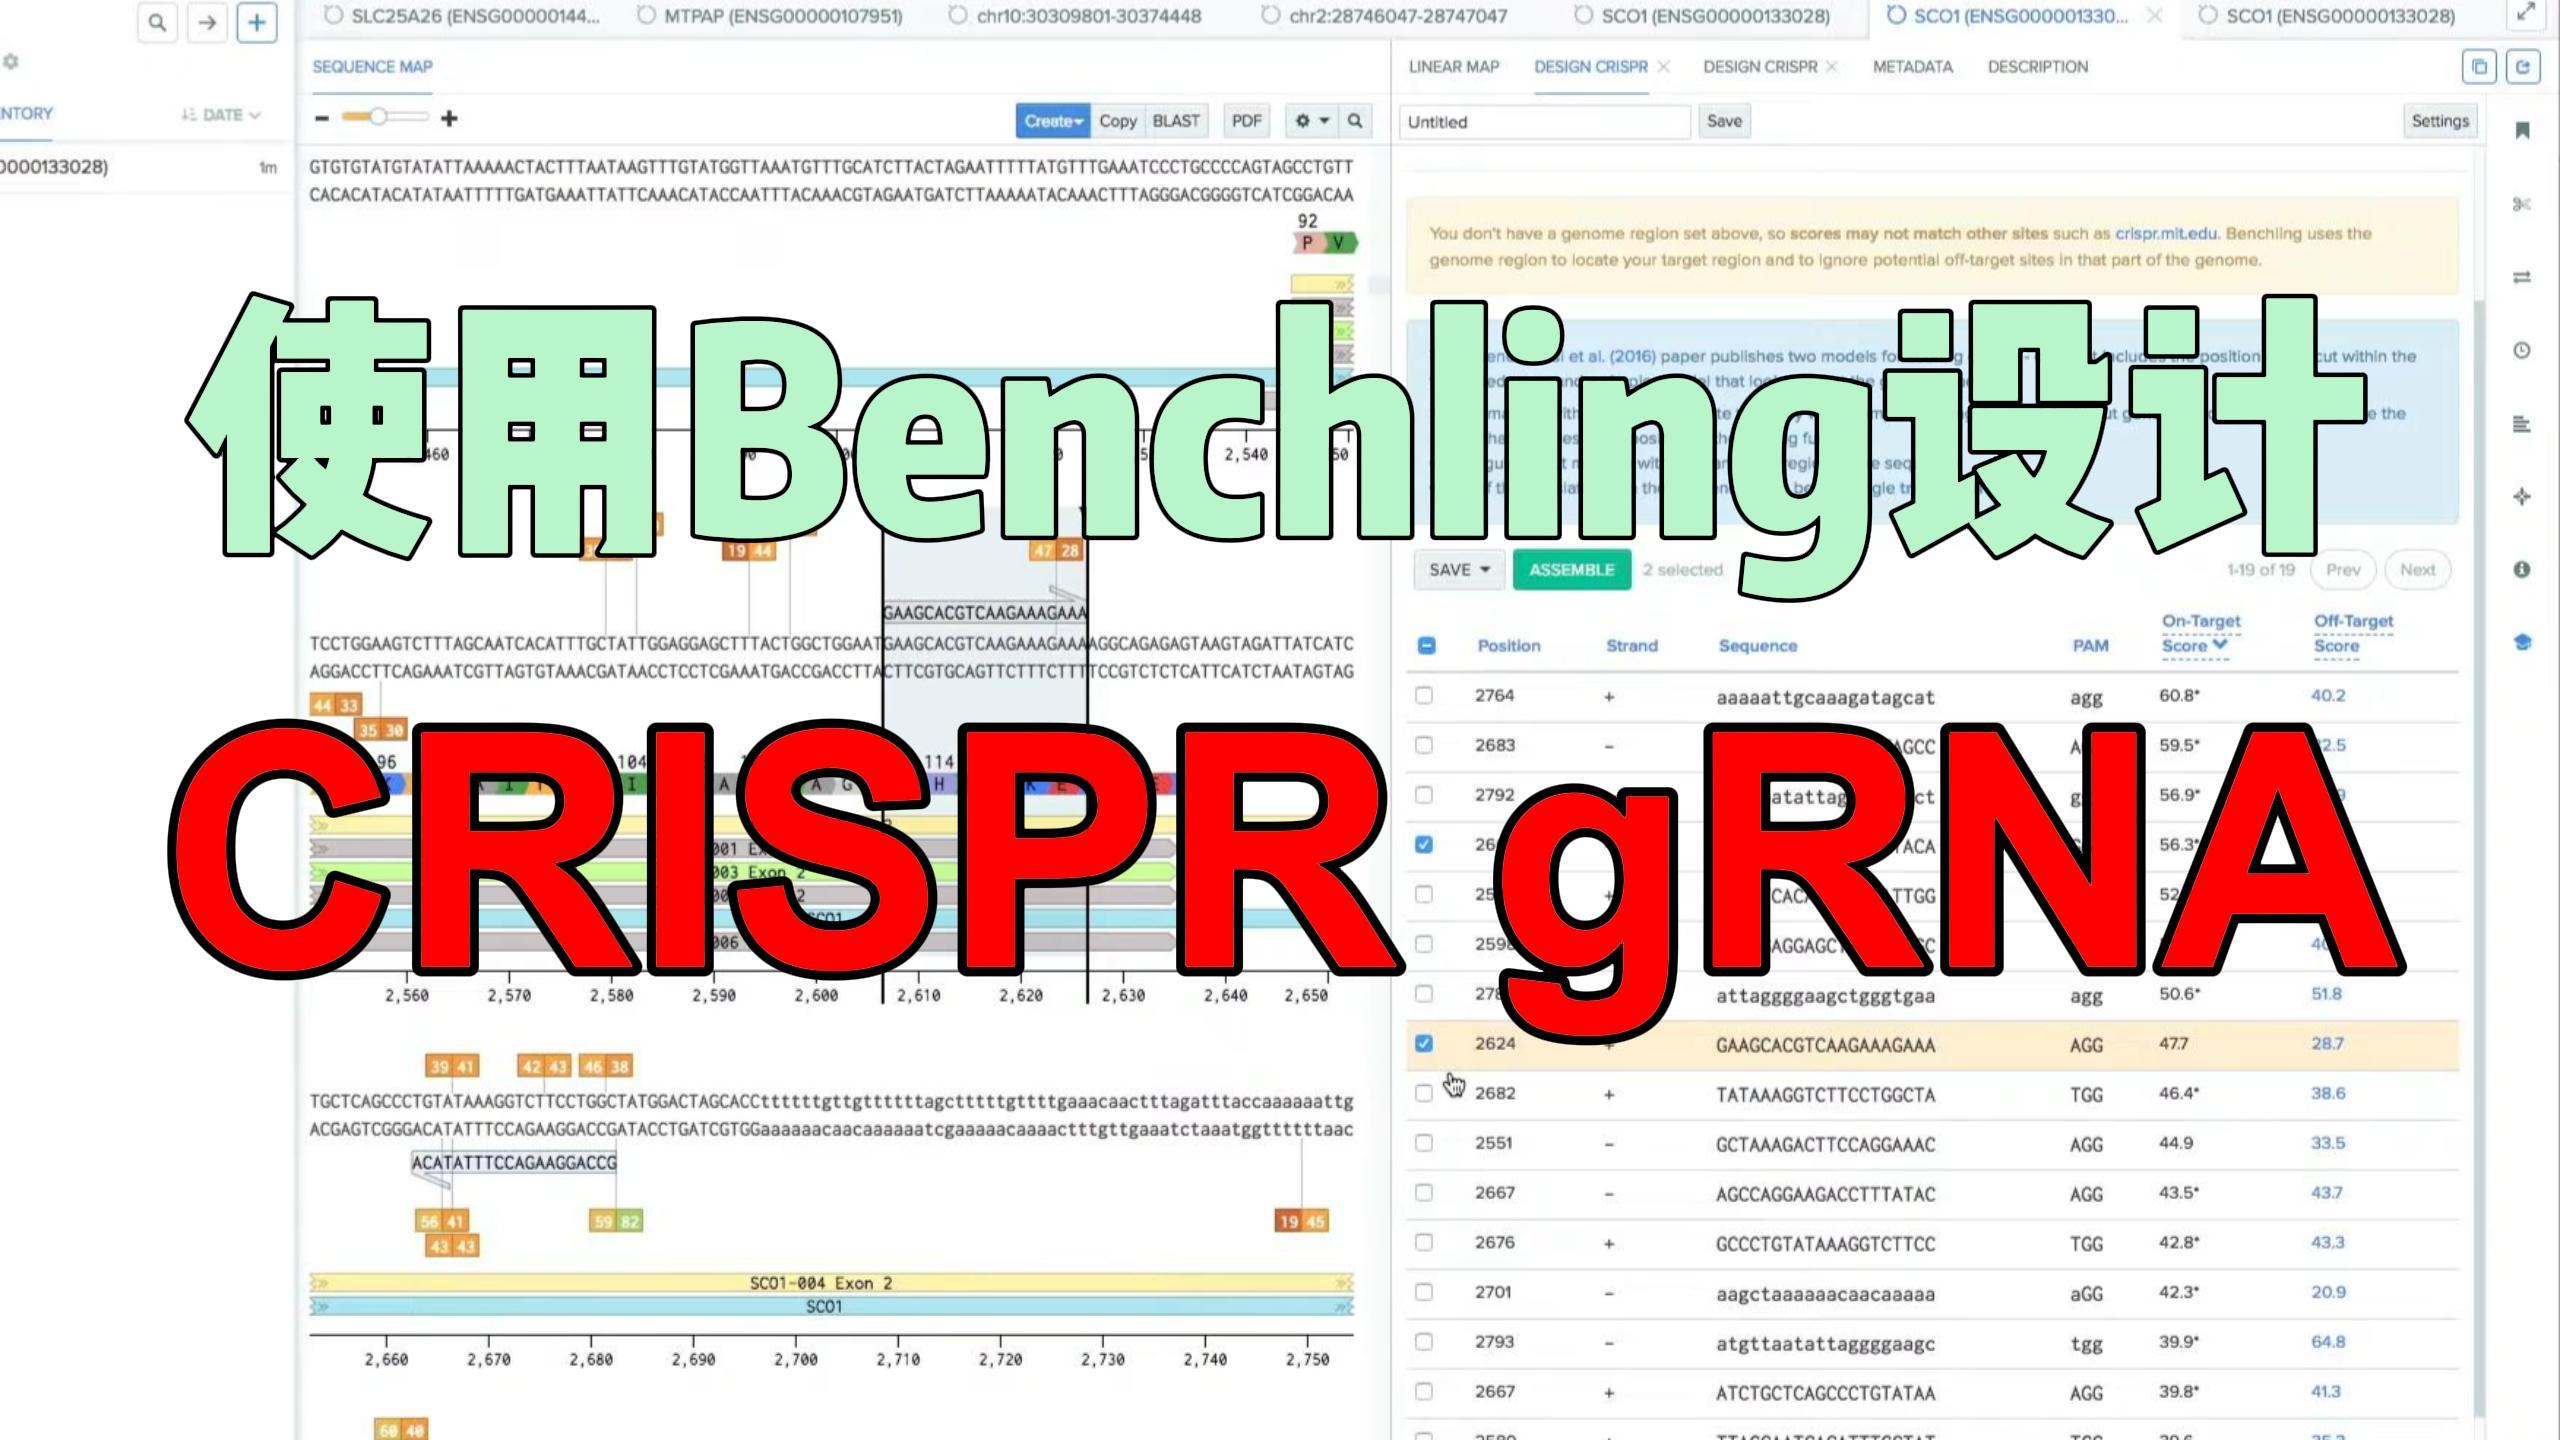Check the guide at position 2682
Image resolution: width=2560 pixels, height=1440 pixels.
1424,1093
